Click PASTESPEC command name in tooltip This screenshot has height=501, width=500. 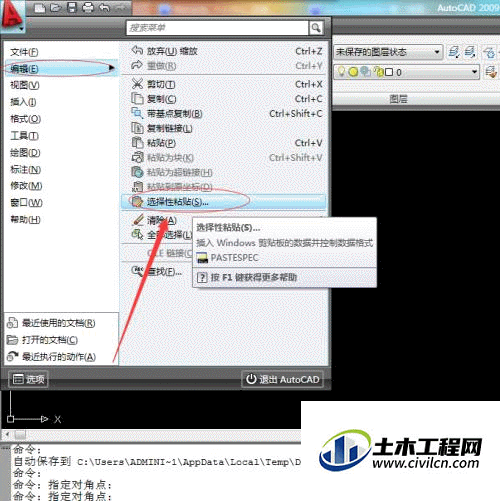pos(234,258)
